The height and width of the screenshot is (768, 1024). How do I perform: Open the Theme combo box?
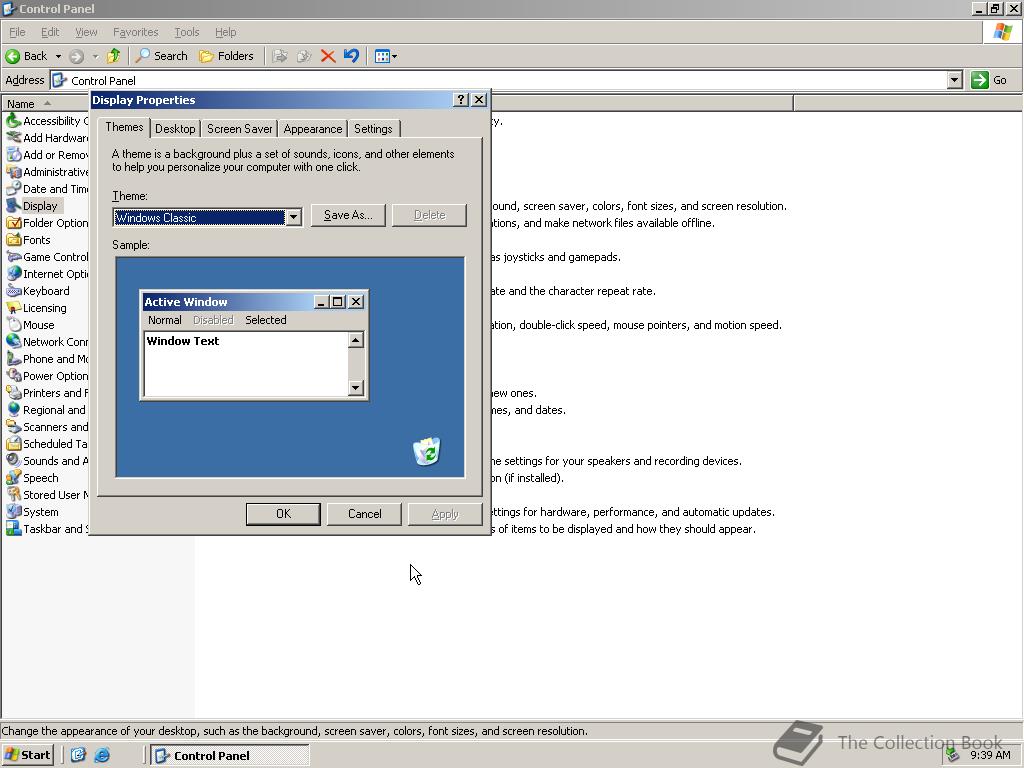(x=207, y=217)
